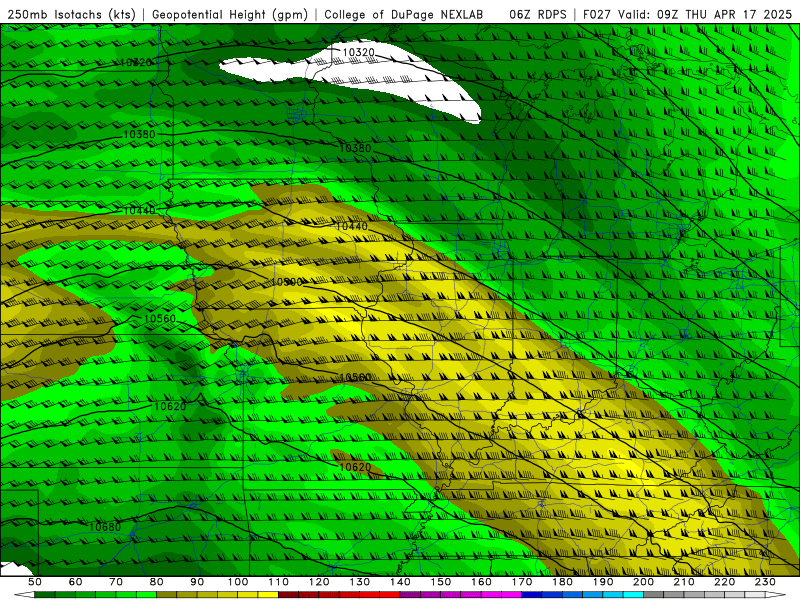Click the 190 value on the color scale
Screen dimensions: 800x600
(603, 582)
